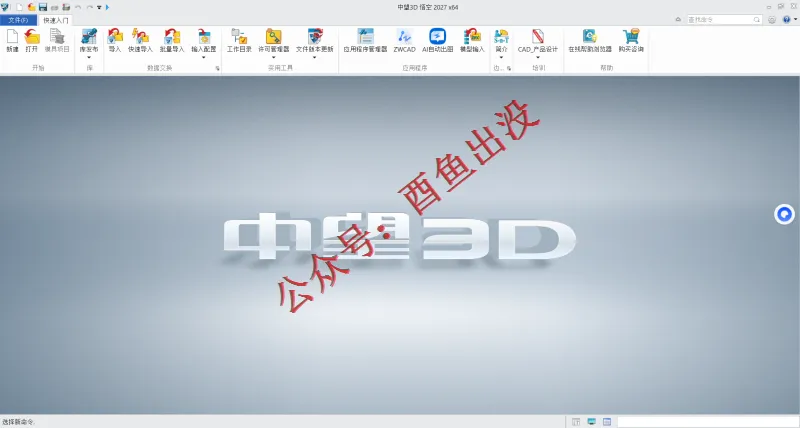800x428 pixels.
Task: Click the redo arrow in quick access toolbar
Action: click(89, 8)
